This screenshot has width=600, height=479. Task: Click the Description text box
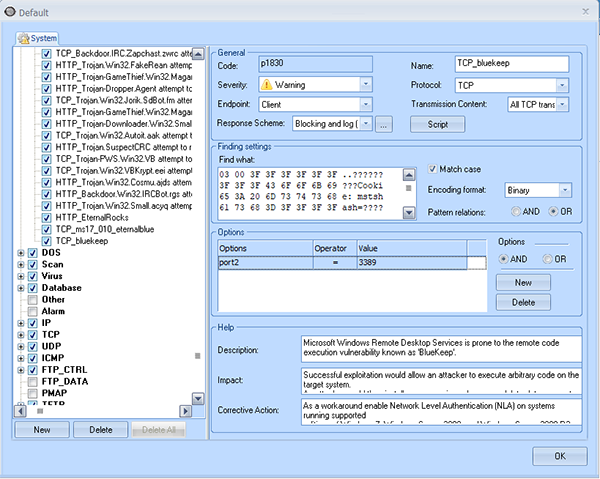pyautogui.click(x=442, y=349)
